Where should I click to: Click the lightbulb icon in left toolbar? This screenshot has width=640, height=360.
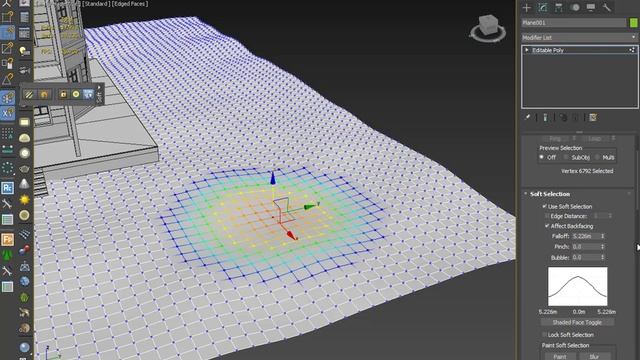click(x=24, y=51)
